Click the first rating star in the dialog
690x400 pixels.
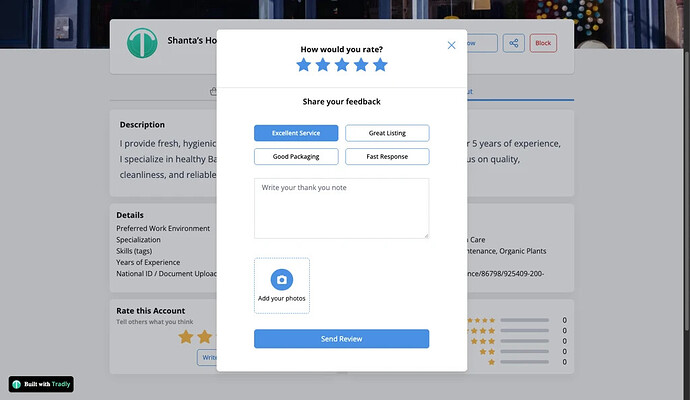point(304,65)
